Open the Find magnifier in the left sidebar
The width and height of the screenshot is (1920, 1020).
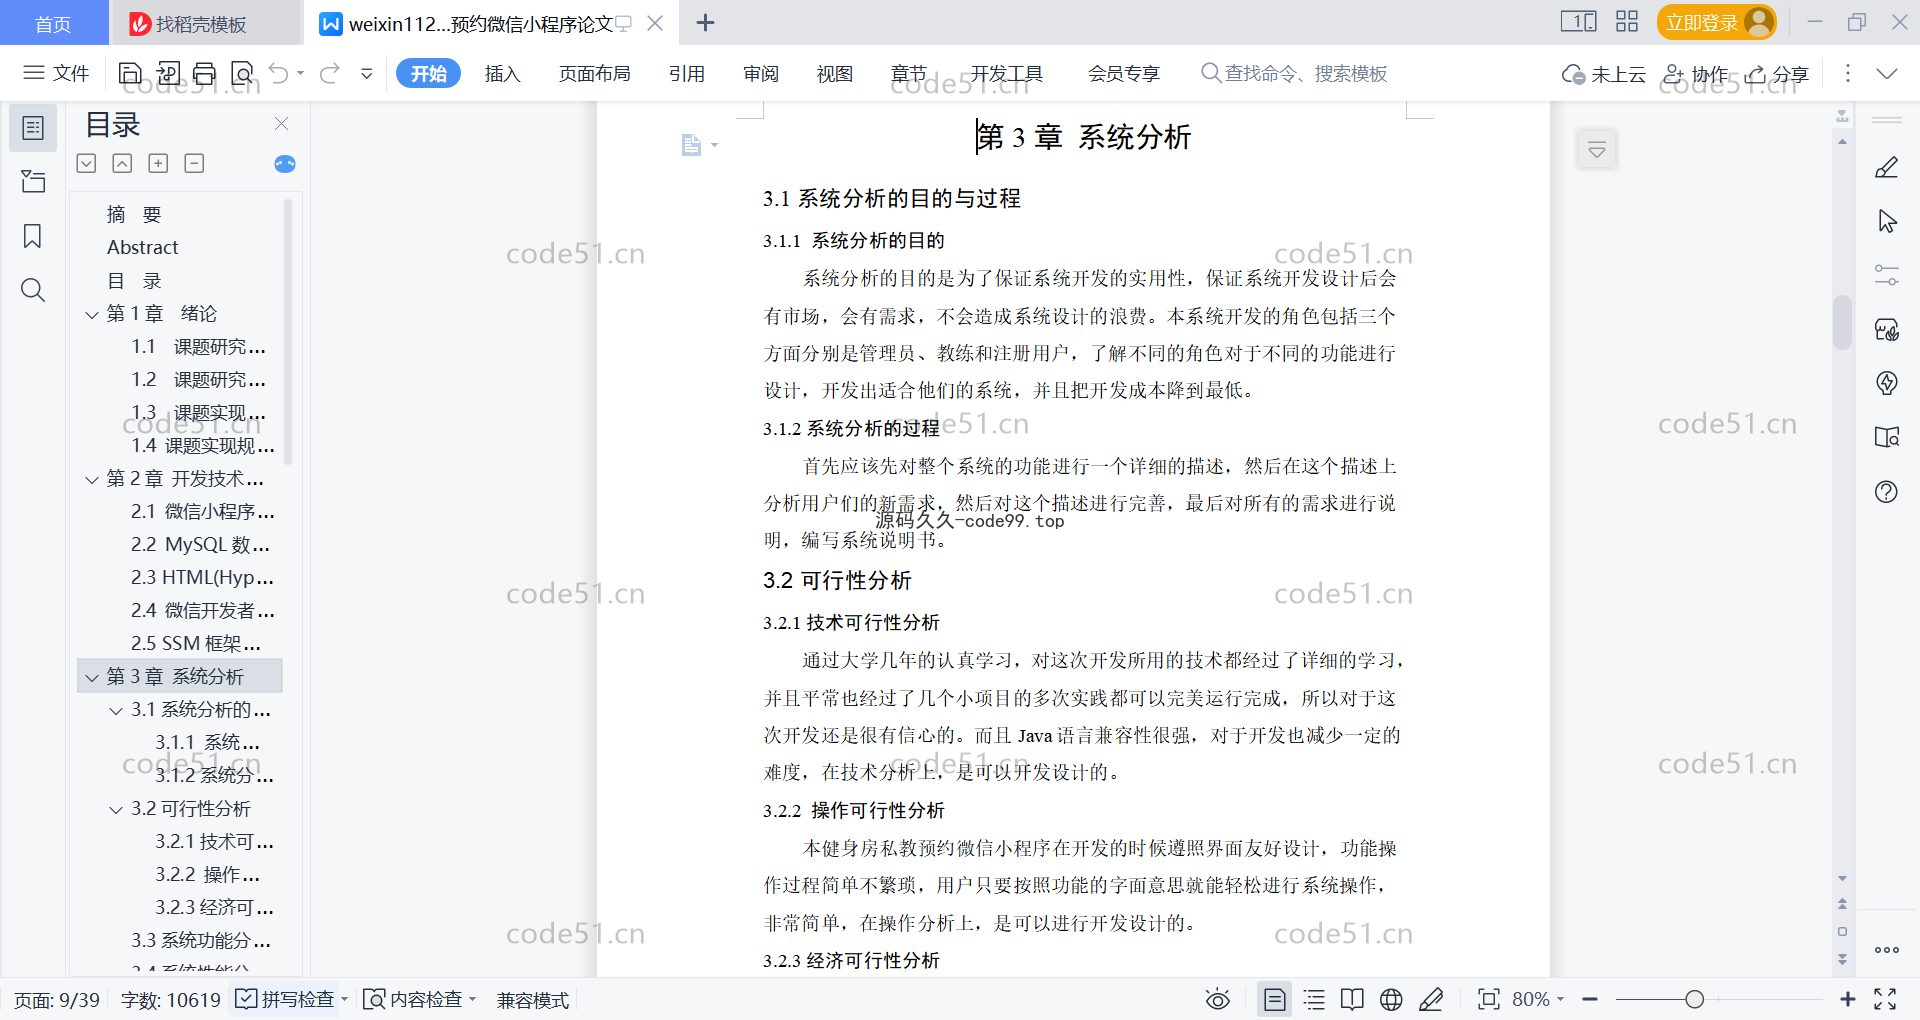(x=33, y=290)
